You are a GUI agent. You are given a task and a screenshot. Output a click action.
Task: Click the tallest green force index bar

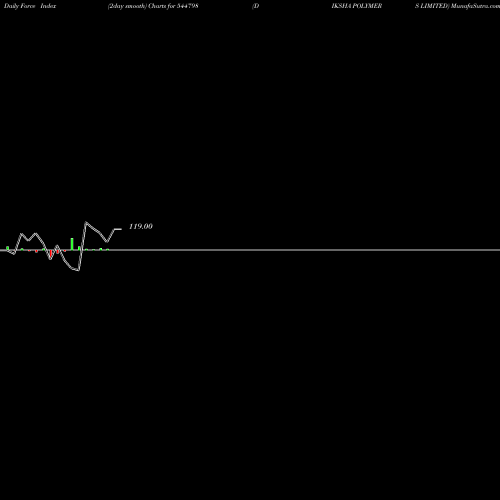click(72, 244)
